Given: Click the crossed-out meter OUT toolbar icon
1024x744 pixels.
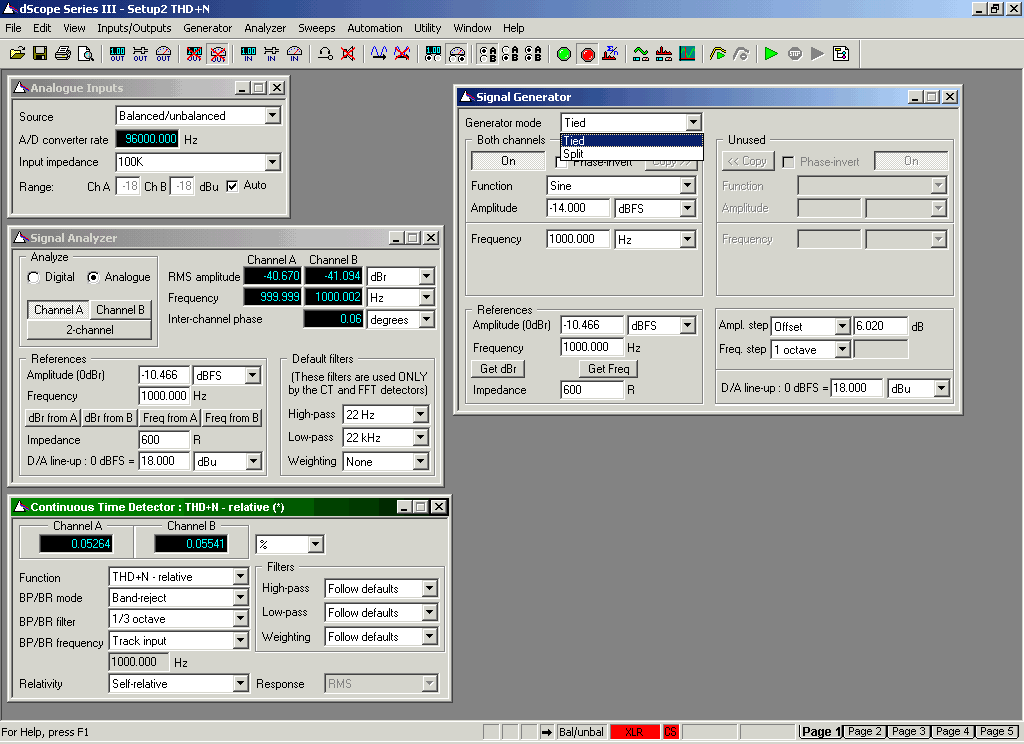Looking at the screenshot, I should 217,54.
